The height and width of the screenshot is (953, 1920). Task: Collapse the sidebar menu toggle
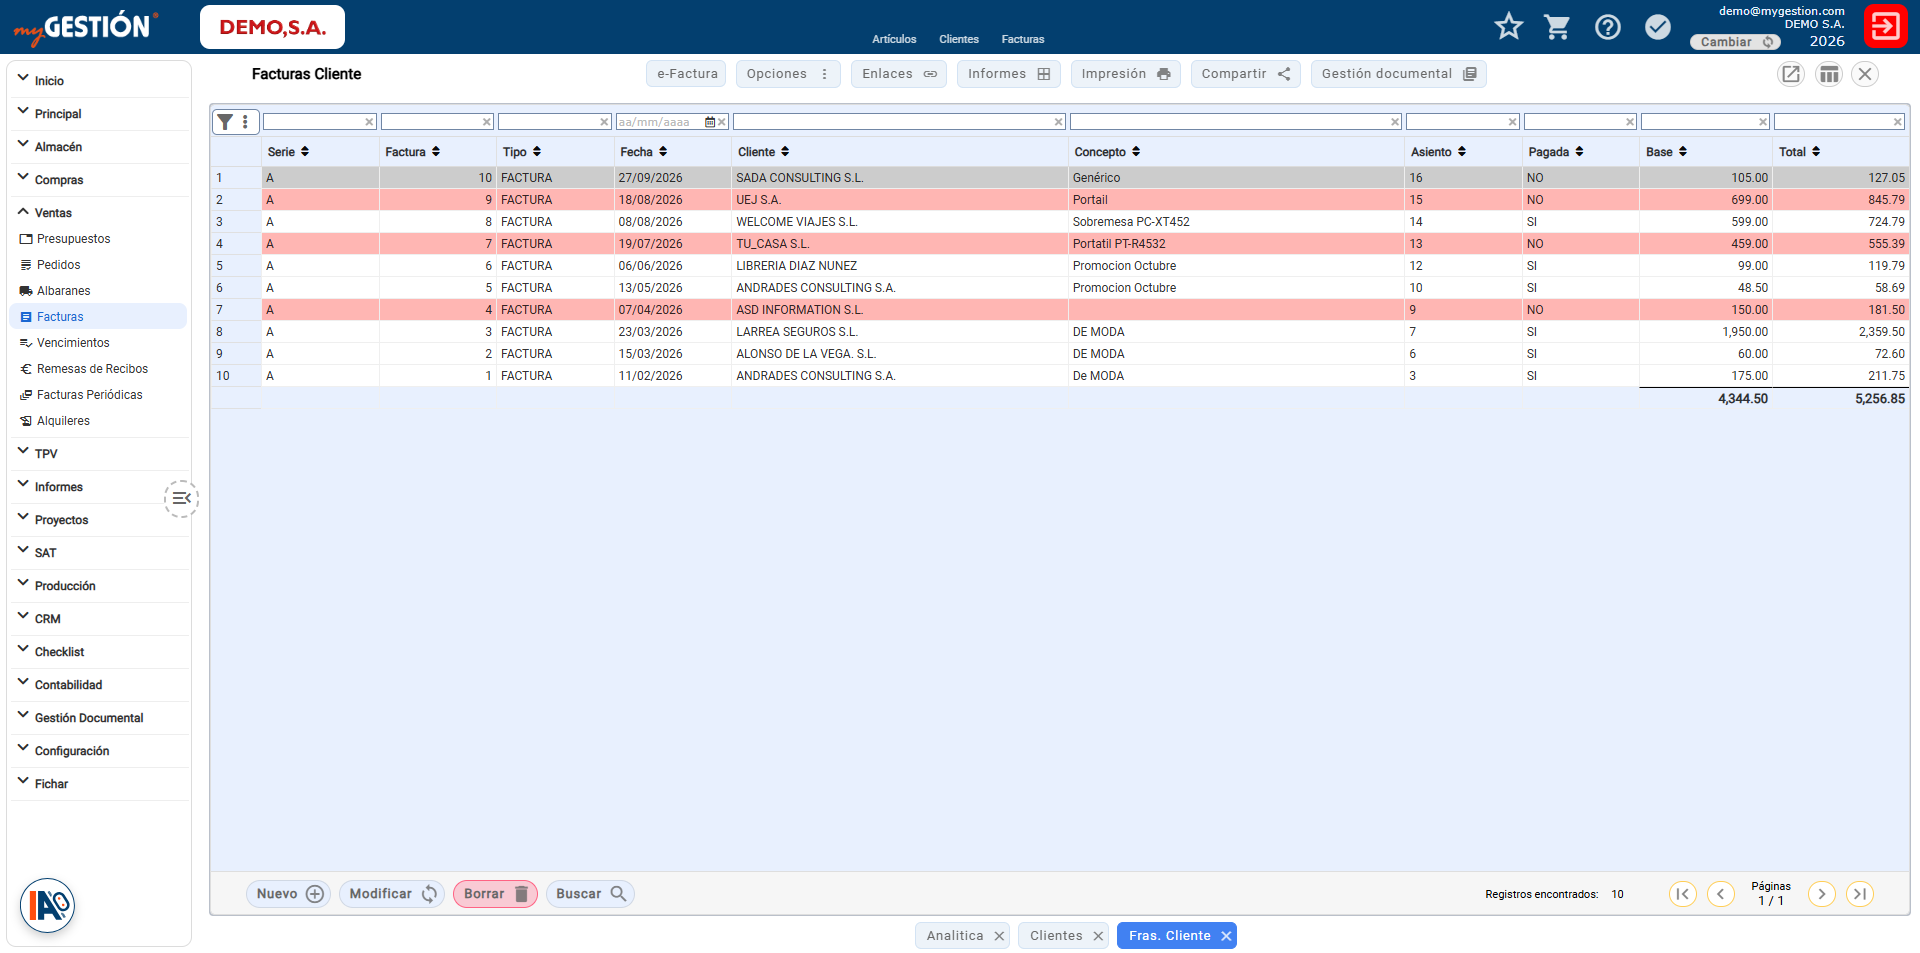(x=181, y=498)
